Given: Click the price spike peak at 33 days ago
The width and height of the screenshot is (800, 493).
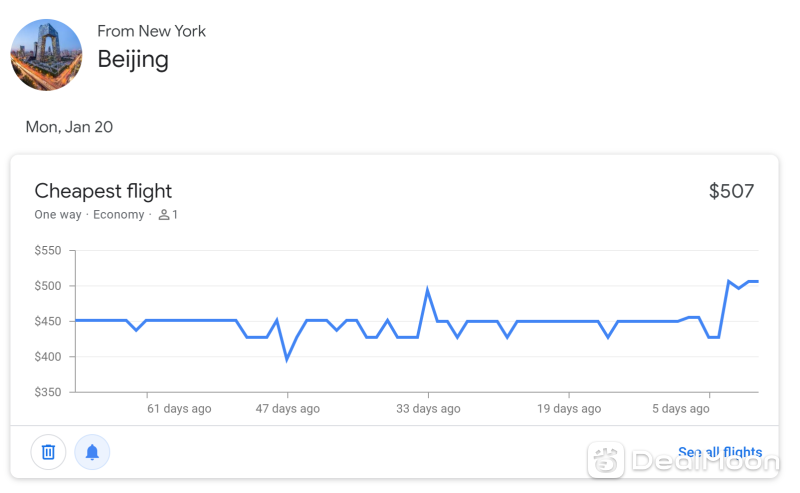Looking at the screenshot, I should (428, 289).
